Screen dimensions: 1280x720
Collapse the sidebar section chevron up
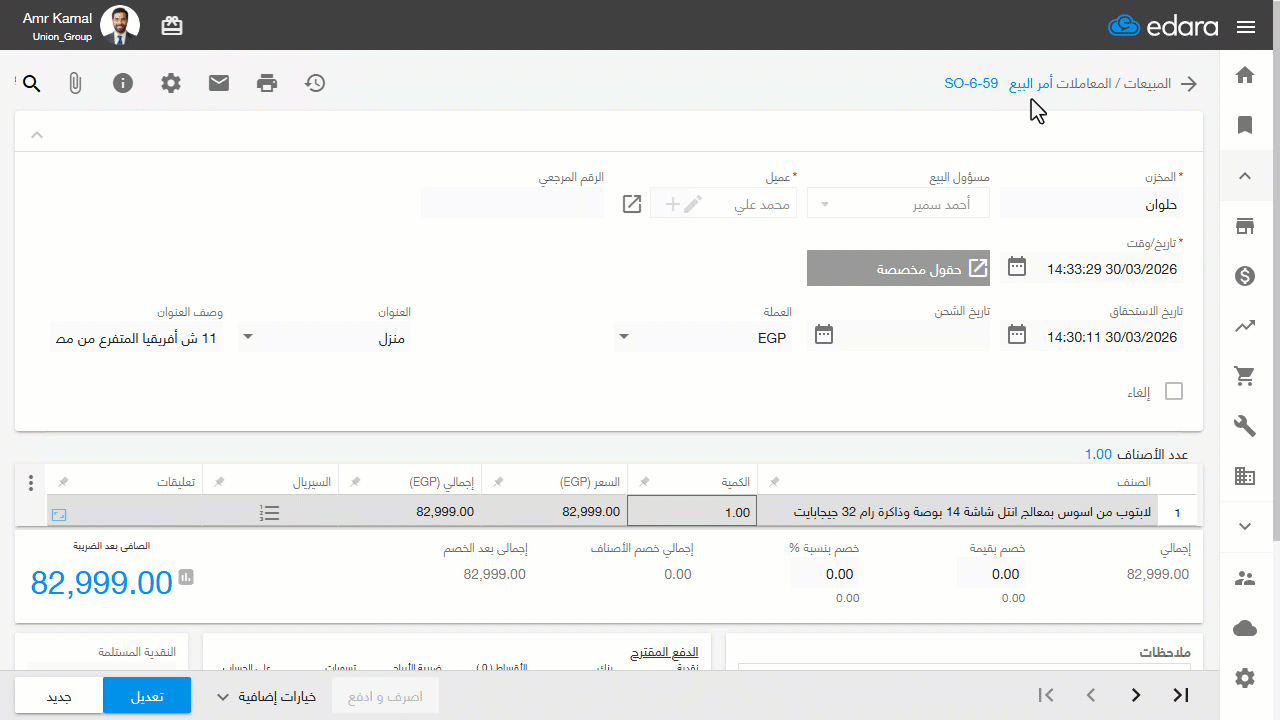[x=1245, y=176]
